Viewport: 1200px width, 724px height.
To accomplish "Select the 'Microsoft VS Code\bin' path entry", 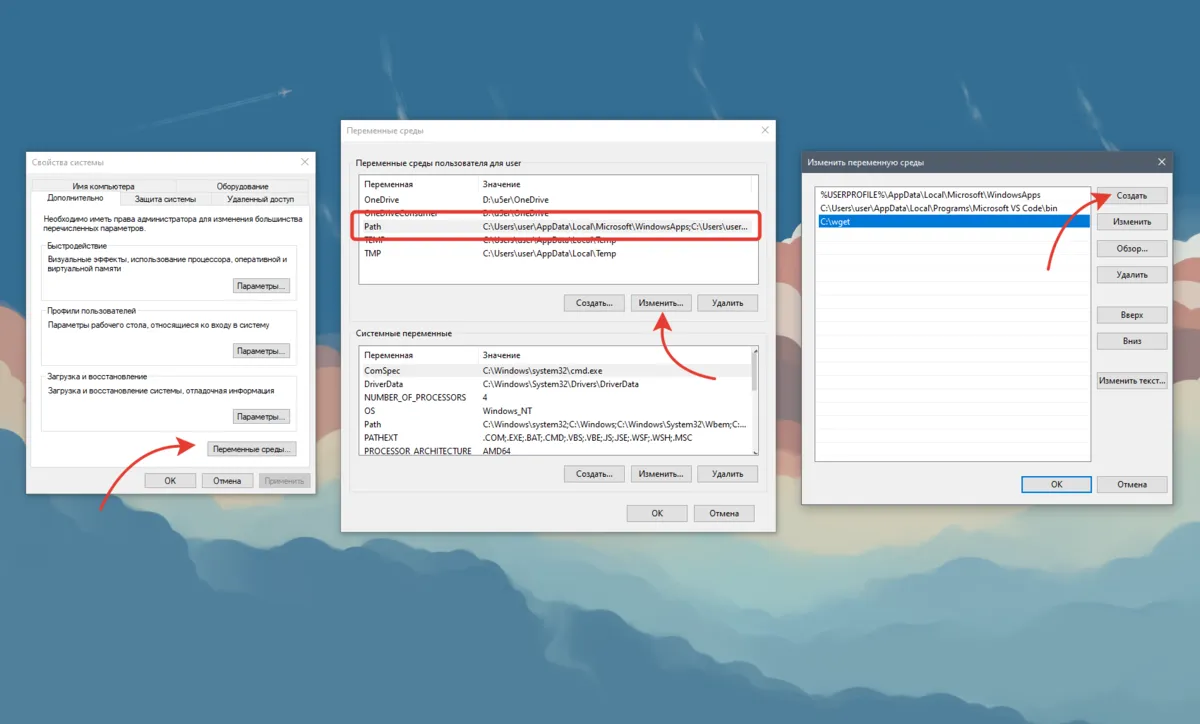I will (952, 208).
